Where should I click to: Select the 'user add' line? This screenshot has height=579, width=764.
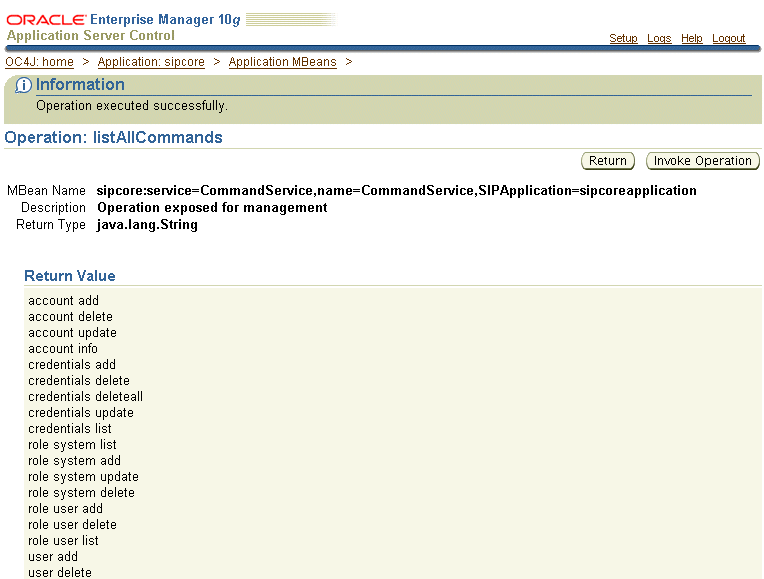tap(53, 557)
